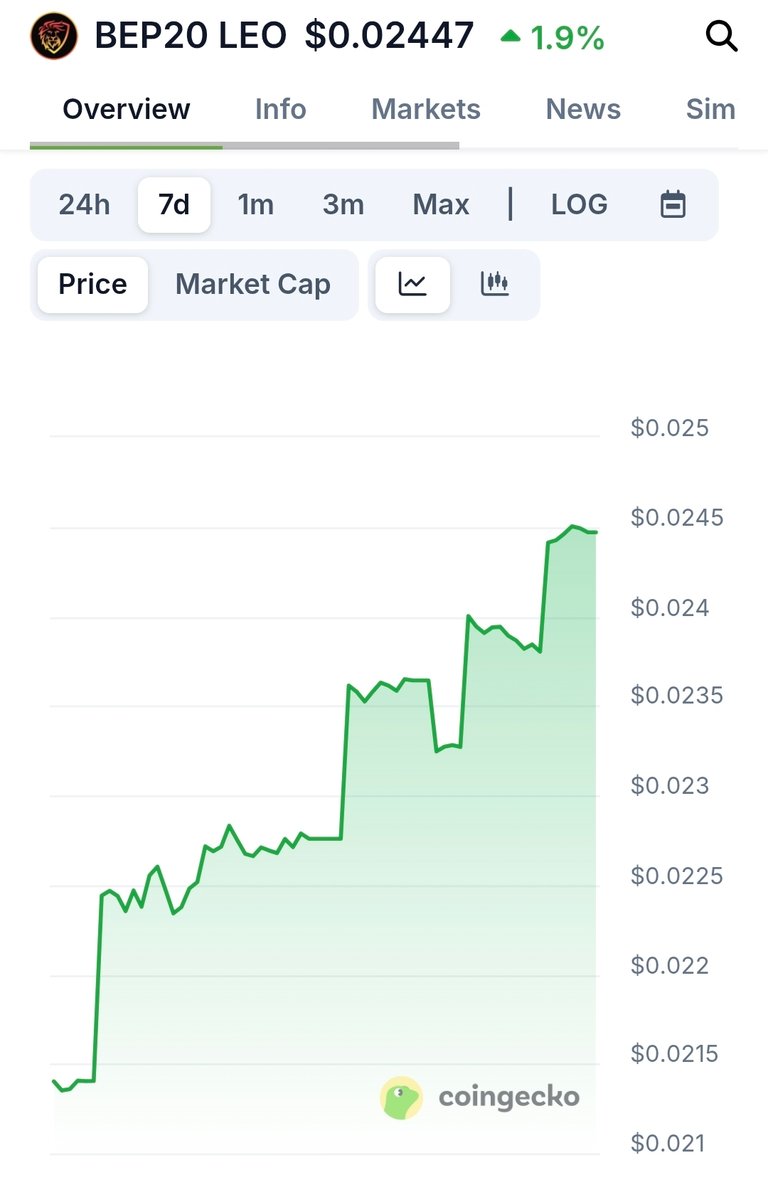
Task: Open search with the magnifying glass icon
Action: [721, 36]
